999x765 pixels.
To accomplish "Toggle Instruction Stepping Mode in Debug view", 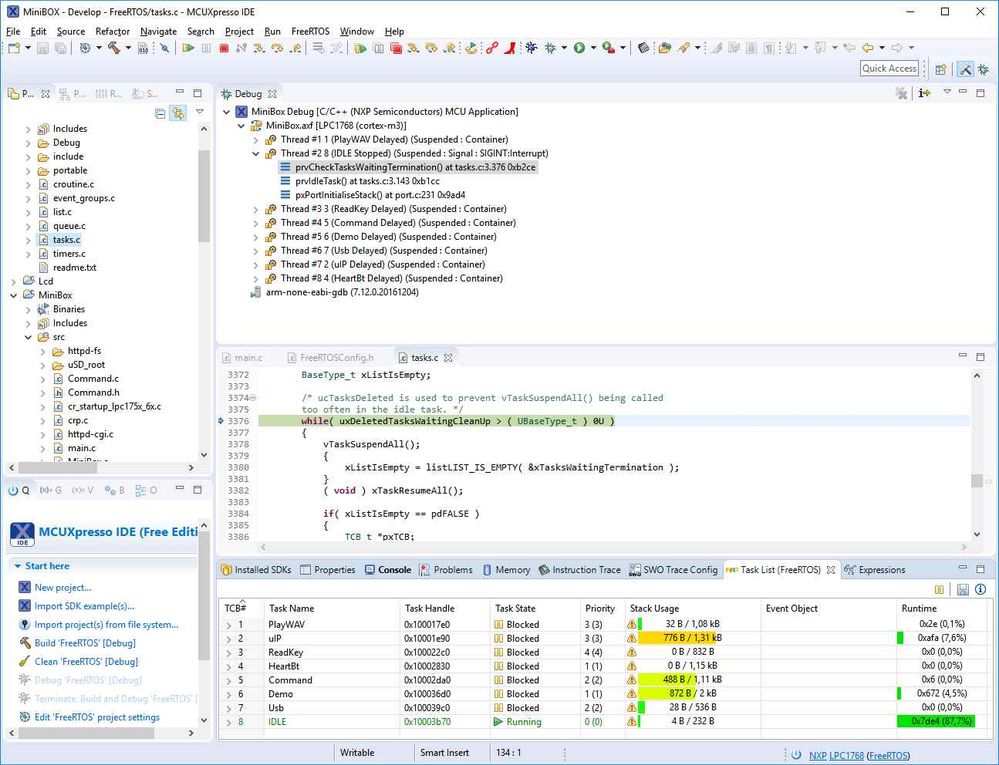I will 924,93.
